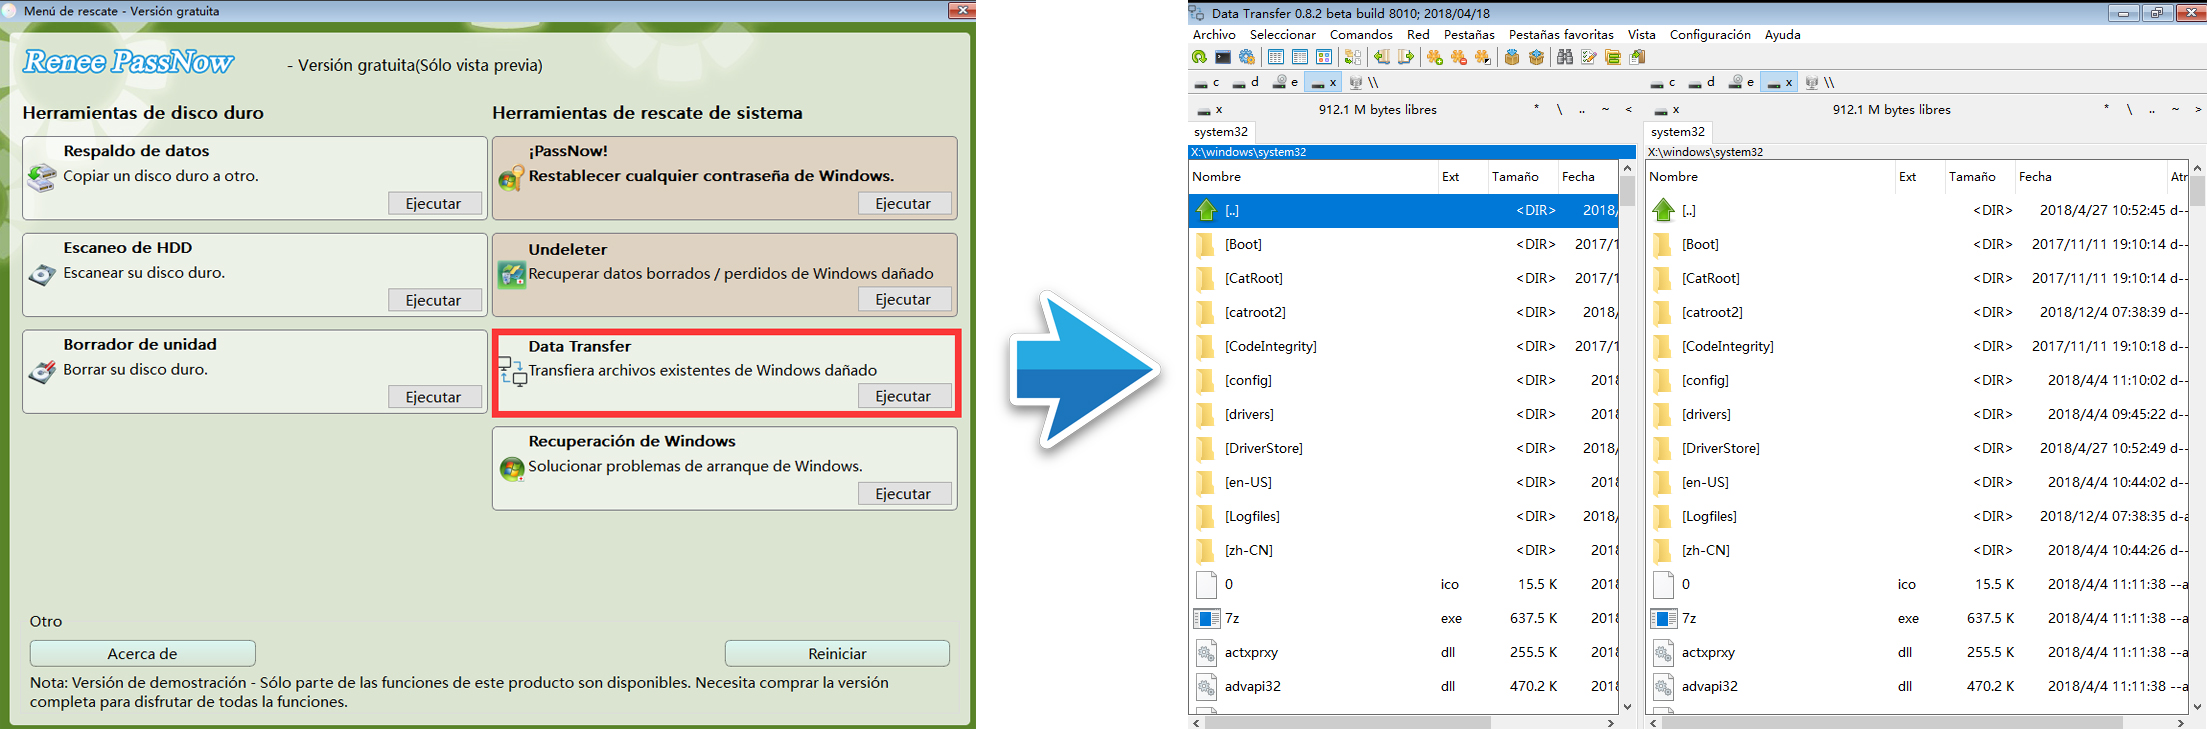Open the Comandos menu
This screenshot has height=729, width=2207.
pos(1361,34)
